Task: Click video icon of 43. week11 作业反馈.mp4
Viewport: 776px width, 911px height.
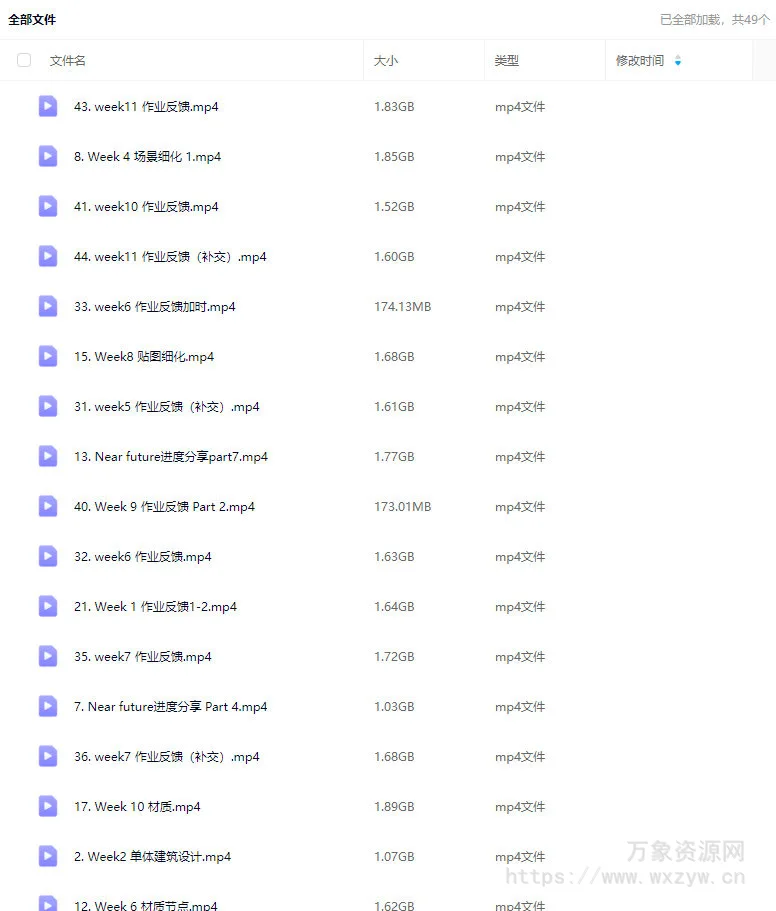Action: click(48, 106)
